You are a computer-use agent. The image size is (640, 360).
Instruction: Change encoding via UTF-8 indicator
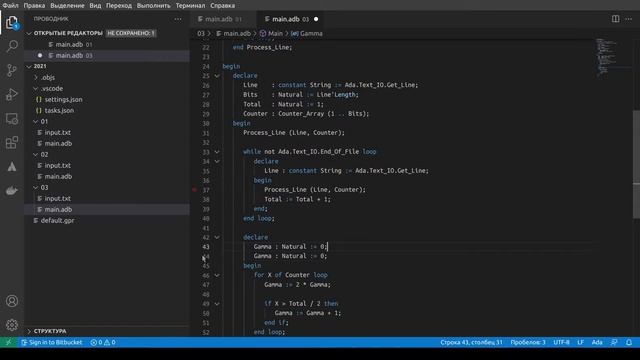pos(561,342)
